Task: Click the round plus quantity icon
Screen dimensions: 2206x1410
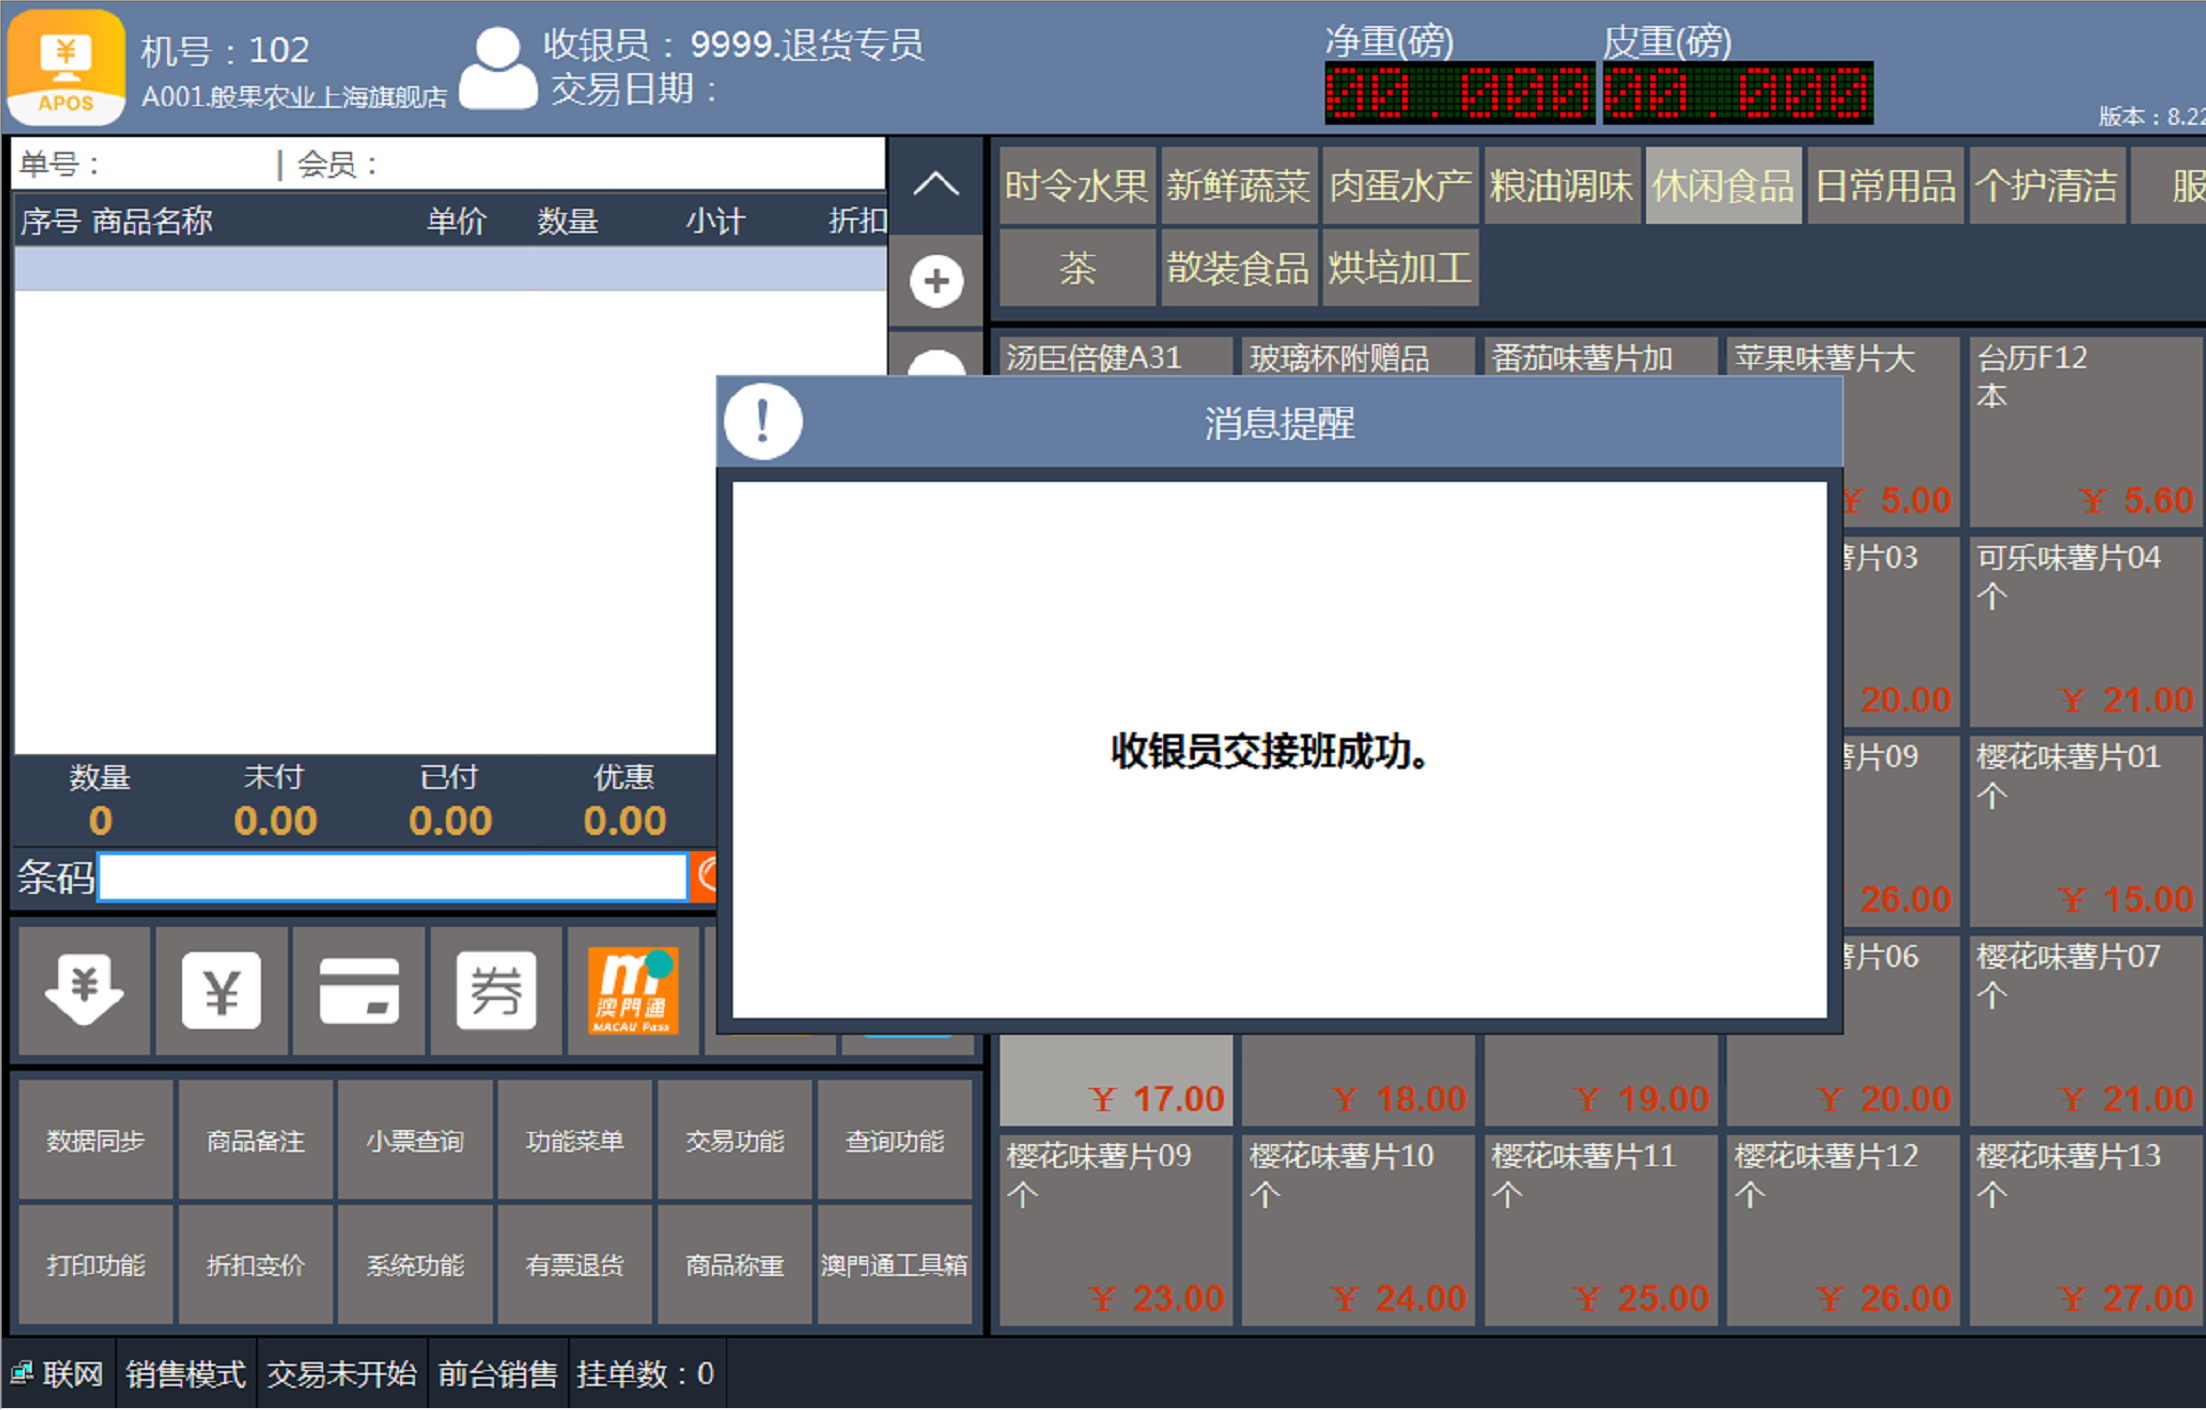Action: (936, 281)
